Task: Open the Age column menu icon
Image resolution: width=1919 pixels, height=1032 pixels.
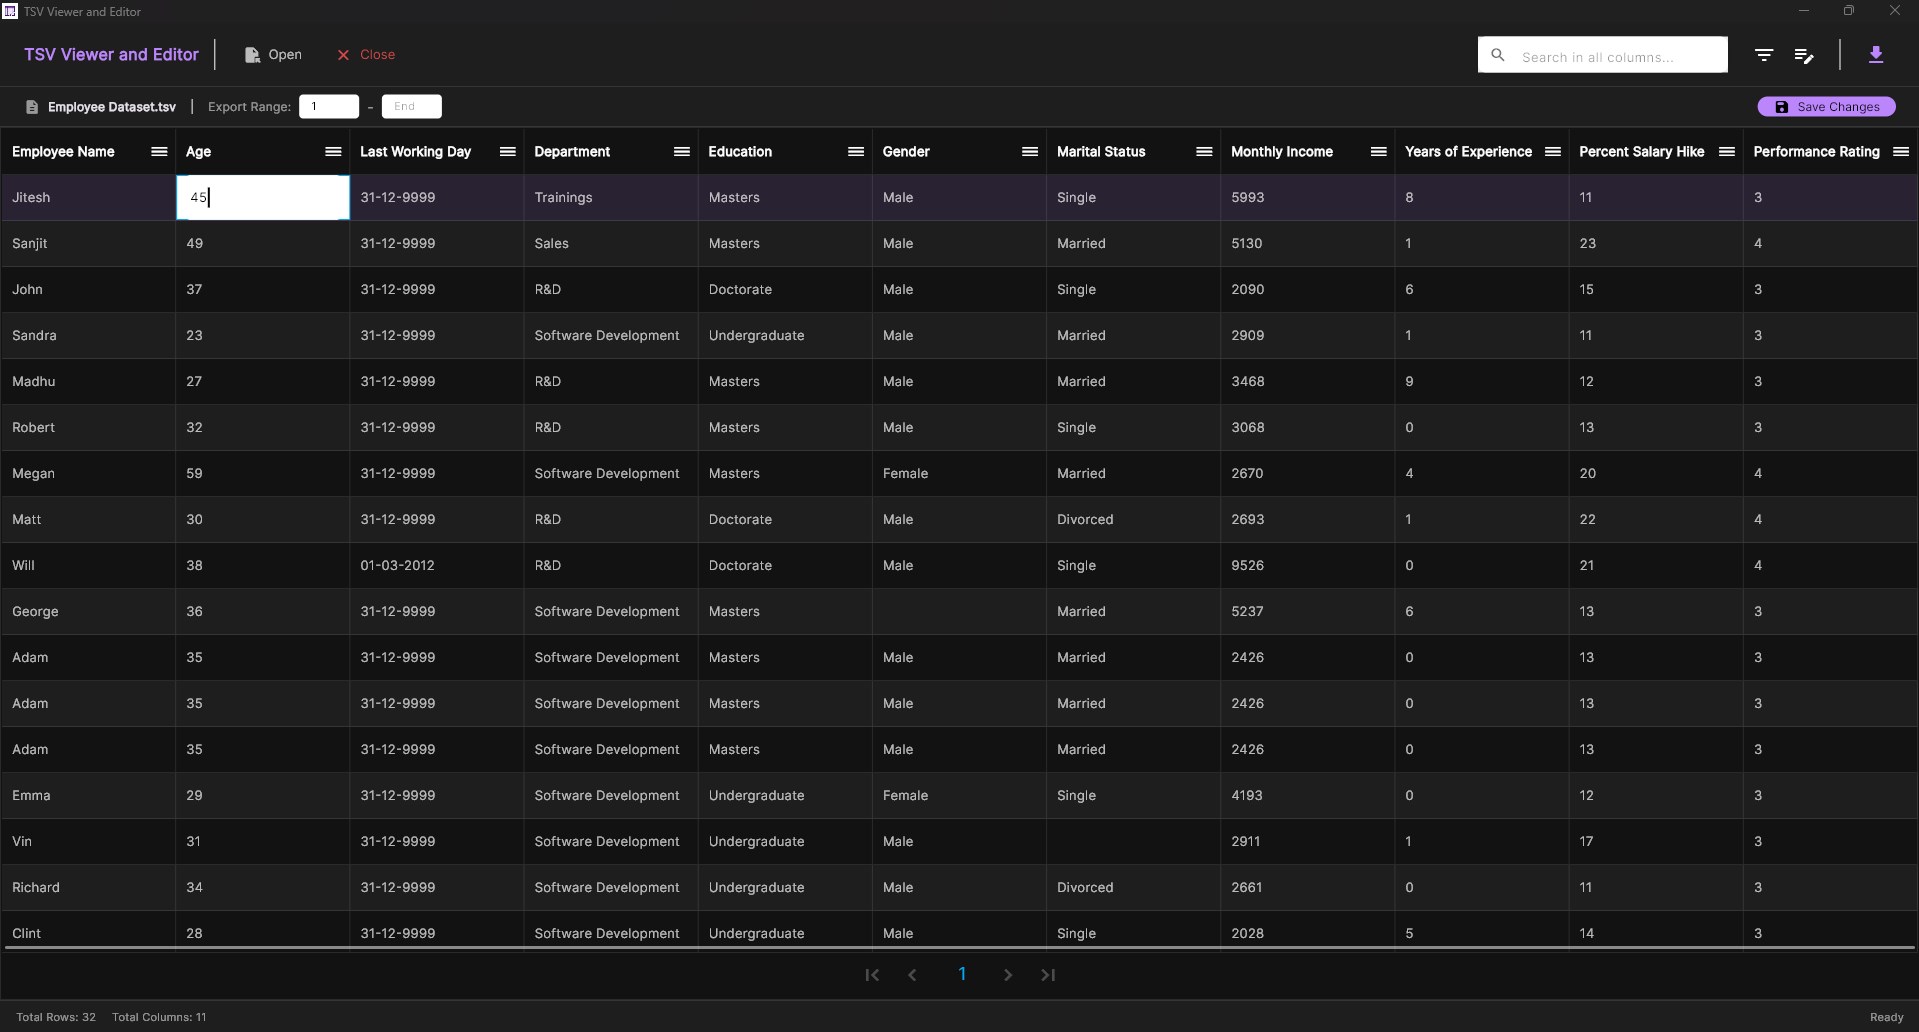Action: tap(333, 152)
